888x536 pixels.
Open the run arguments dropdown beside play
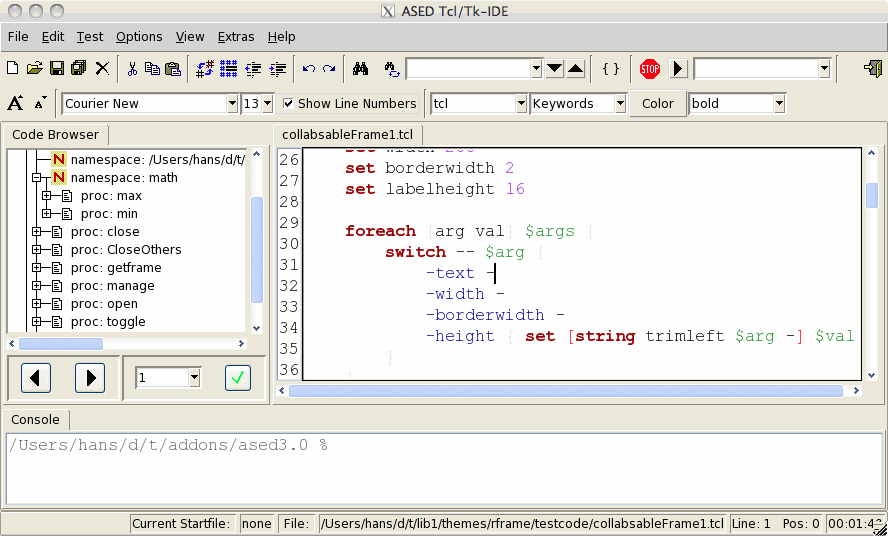(825, 69)
